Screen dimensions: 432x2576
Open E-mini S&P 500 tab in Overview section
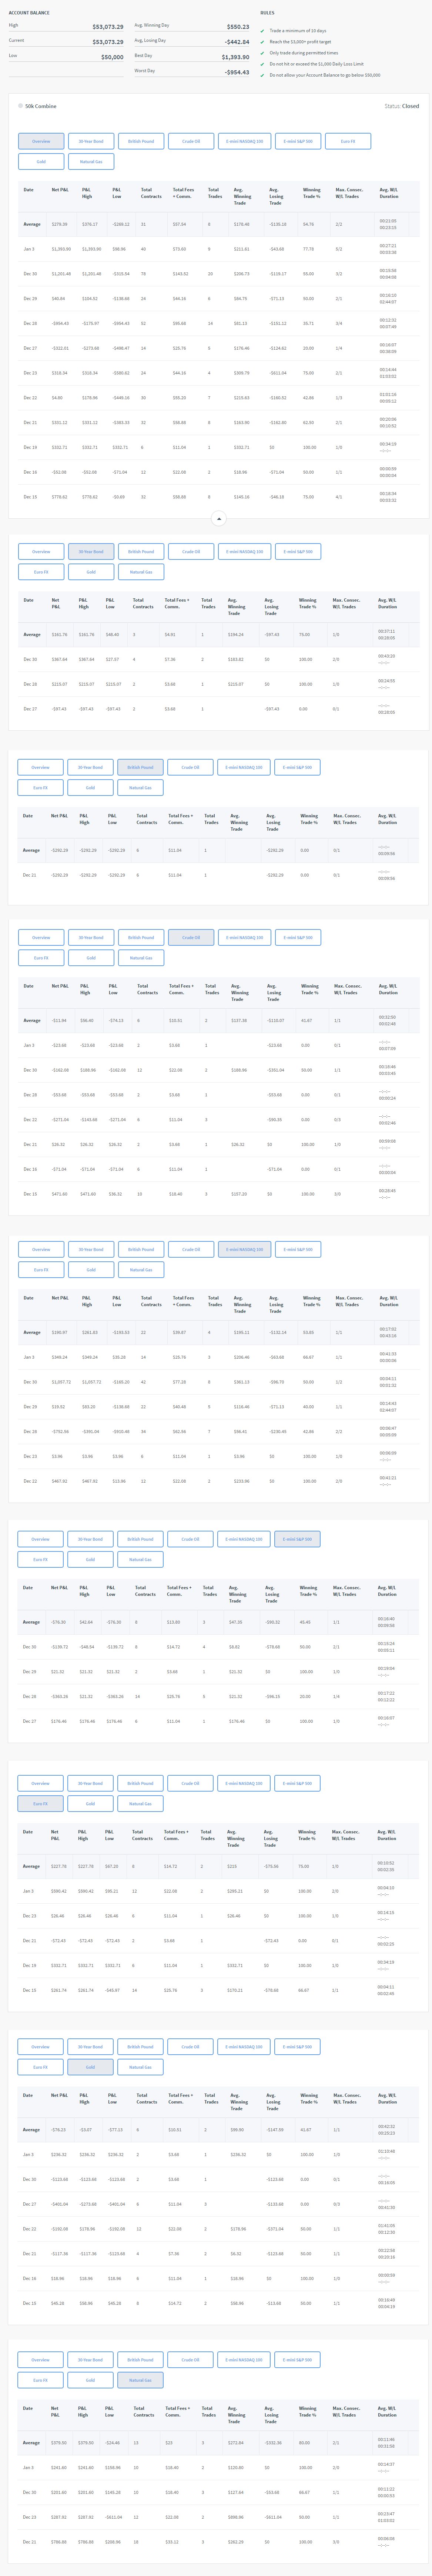[x=298, y=141]
